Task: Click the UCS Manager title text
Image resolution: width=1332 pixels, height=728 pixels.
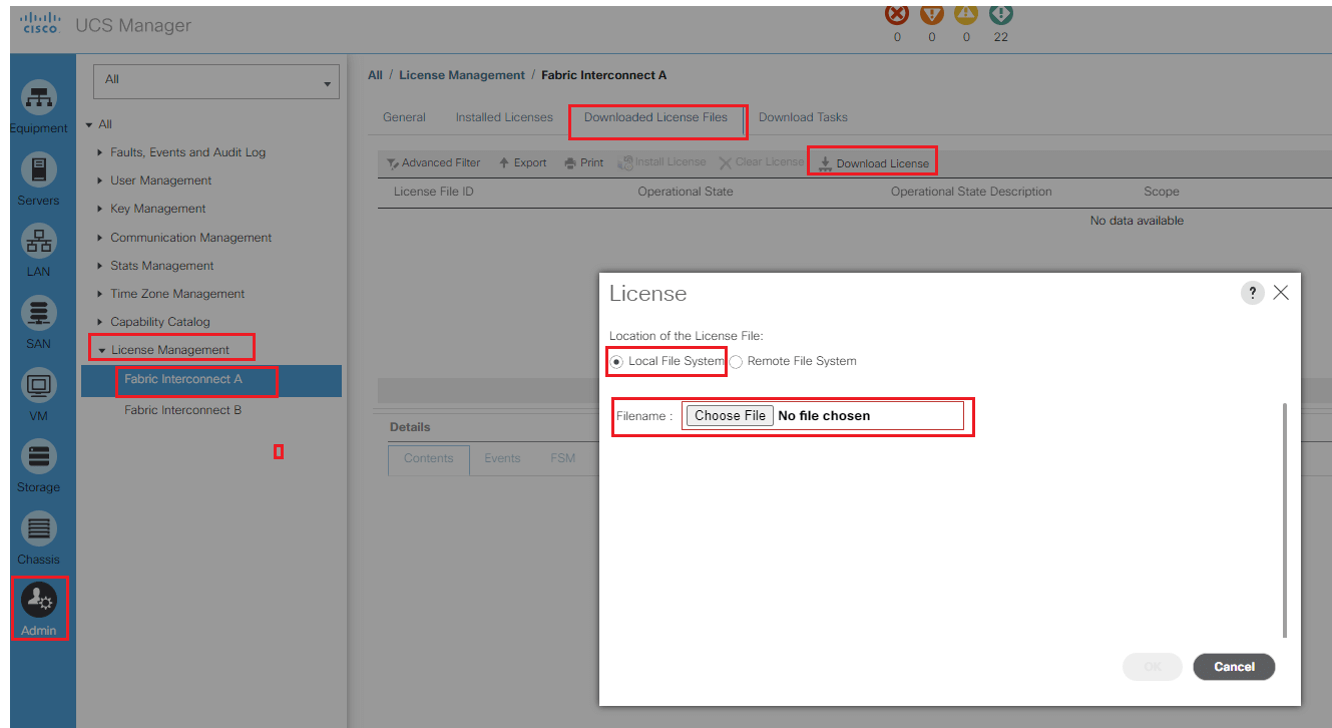Action: [x=133, y=25]
